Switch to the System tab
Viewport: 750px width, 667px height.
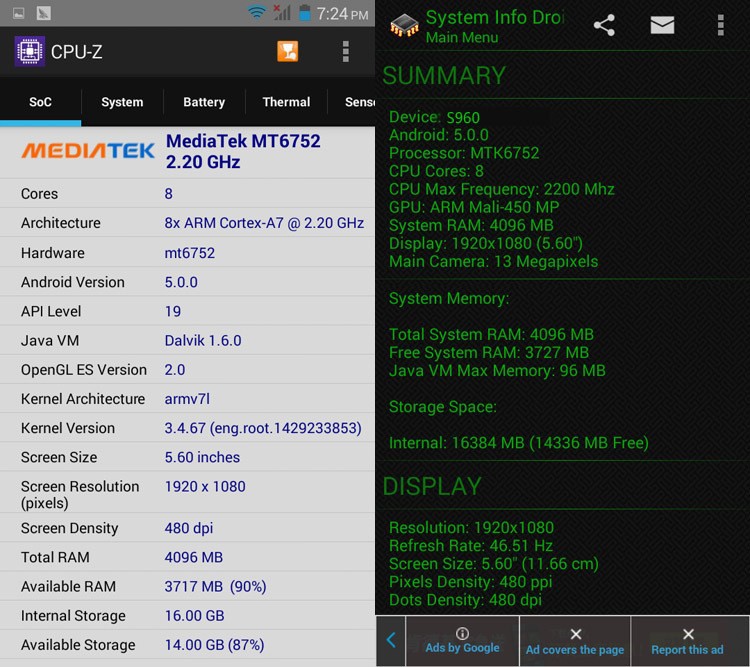(x=122, y=102)
